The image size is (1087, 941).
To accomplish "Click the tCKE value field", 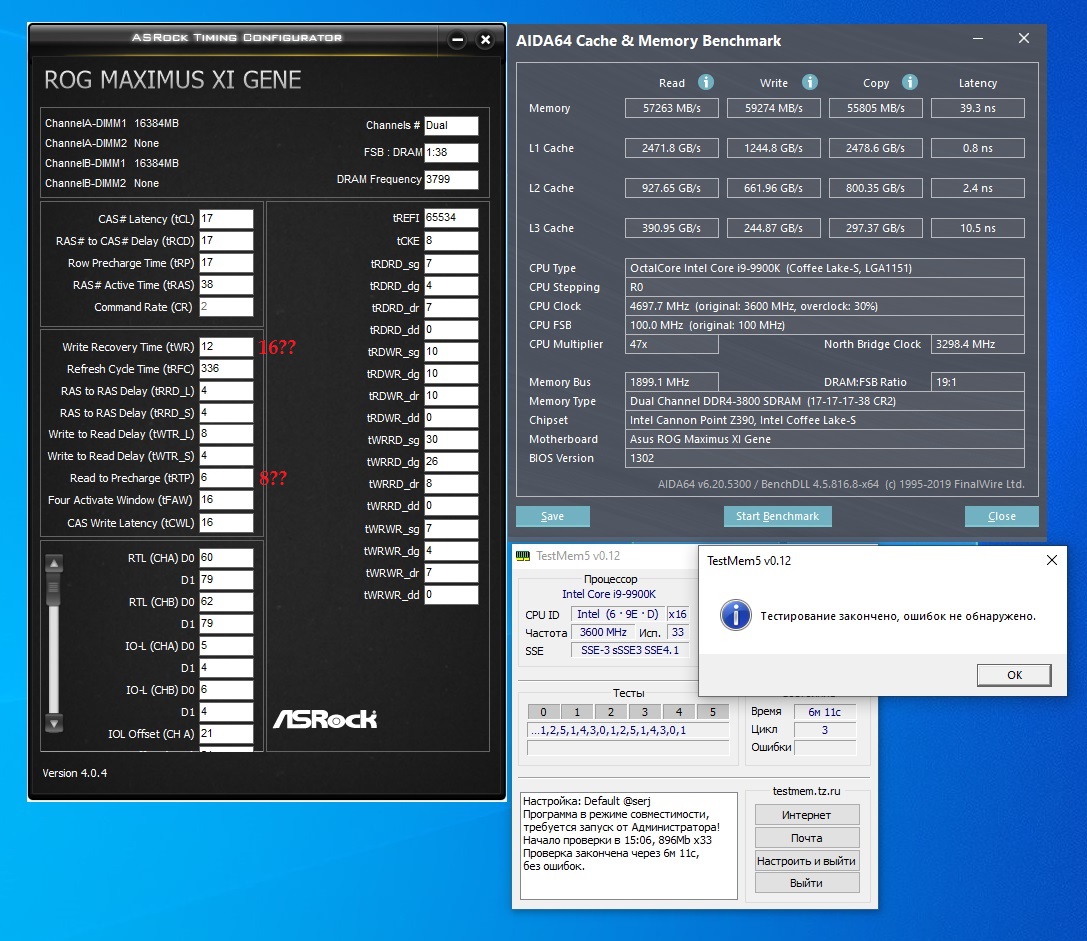I will coord(451,241).
